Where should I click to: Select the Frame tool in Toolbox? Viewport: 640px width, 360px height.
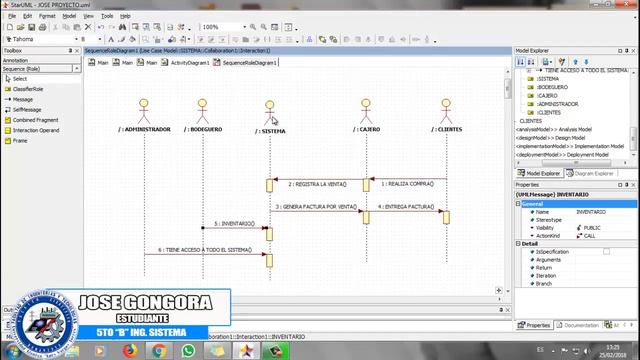coord(16,141)
